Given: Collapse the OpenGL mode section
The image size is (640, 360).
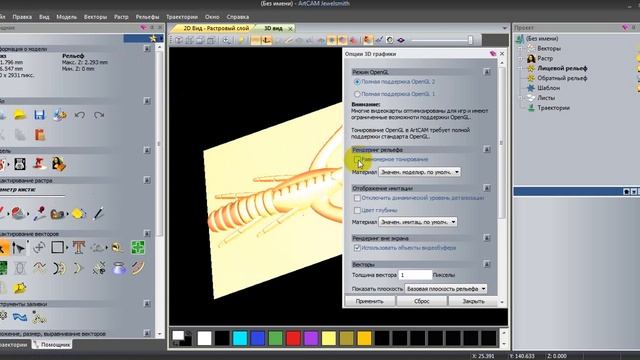Looking at the screenshot, I should (x=487, y=72).
